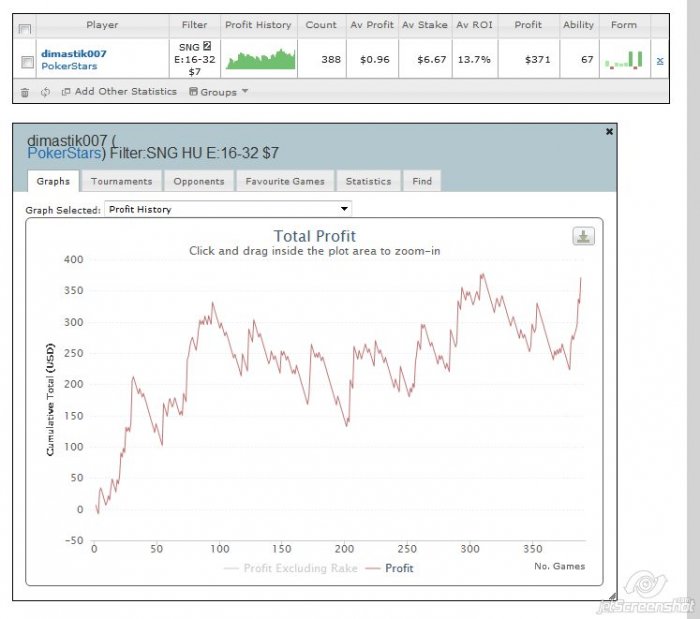This screenshot has width=700, height=619.
Task: Switch to the Find tab
Action: click(x=422, y=181)
